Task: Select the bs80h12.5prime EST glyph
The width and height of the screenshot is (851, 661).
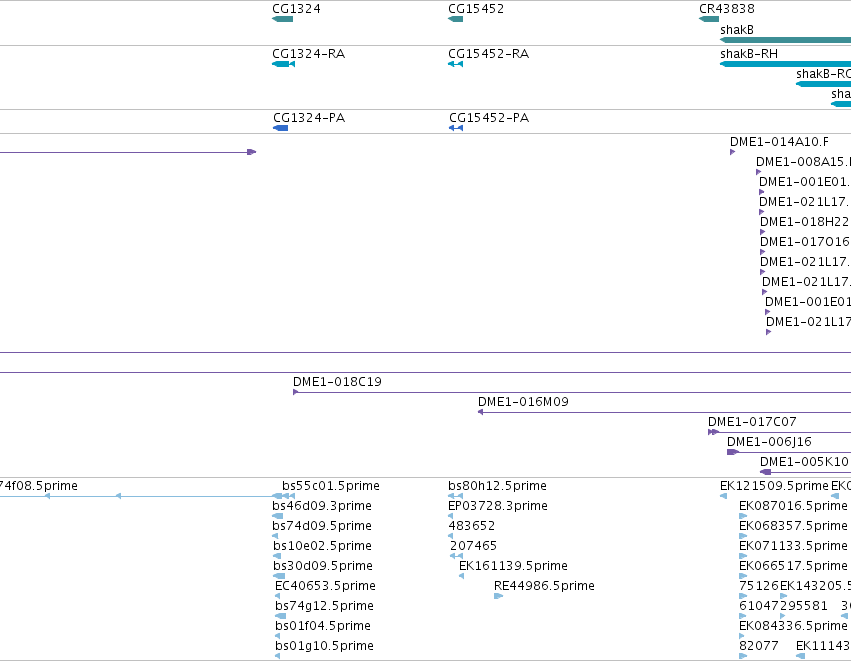Action: [x=455, y=496]
